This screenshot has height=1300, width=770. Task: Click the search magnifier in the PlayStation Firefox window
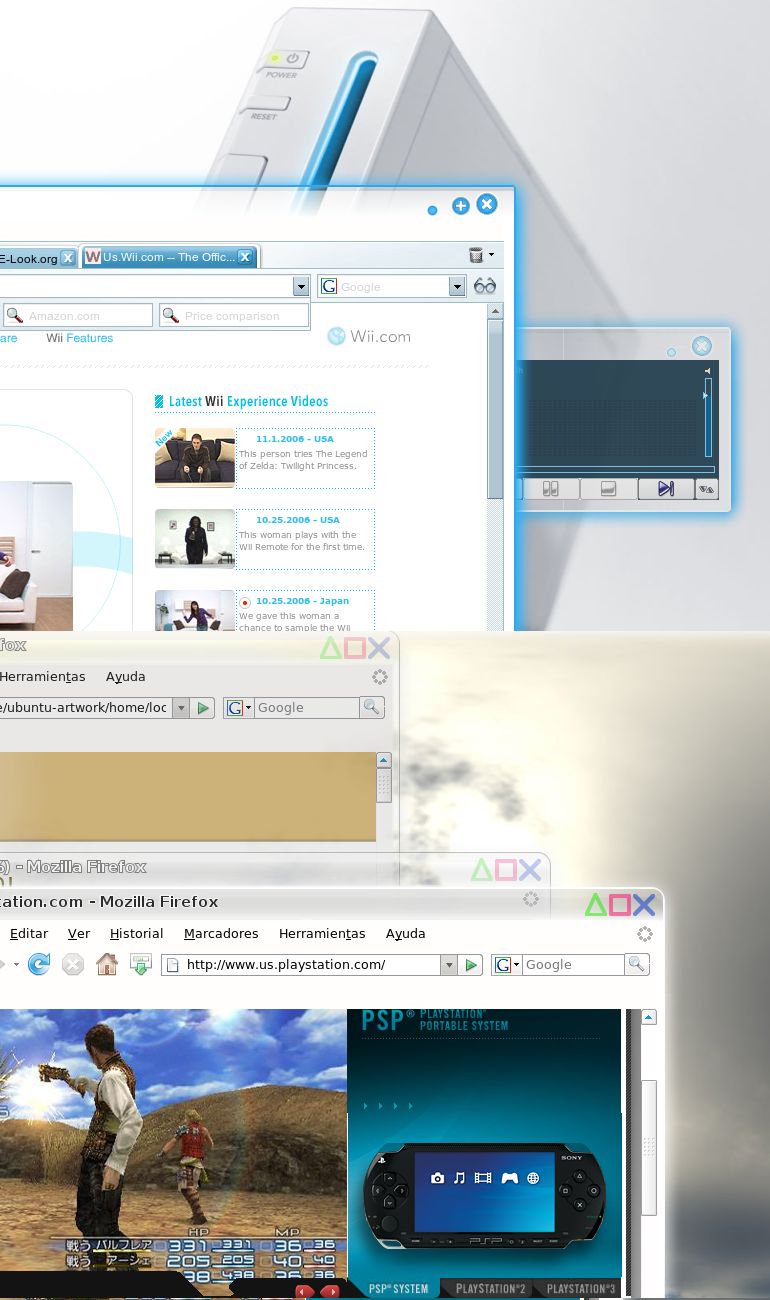[636, 964]
